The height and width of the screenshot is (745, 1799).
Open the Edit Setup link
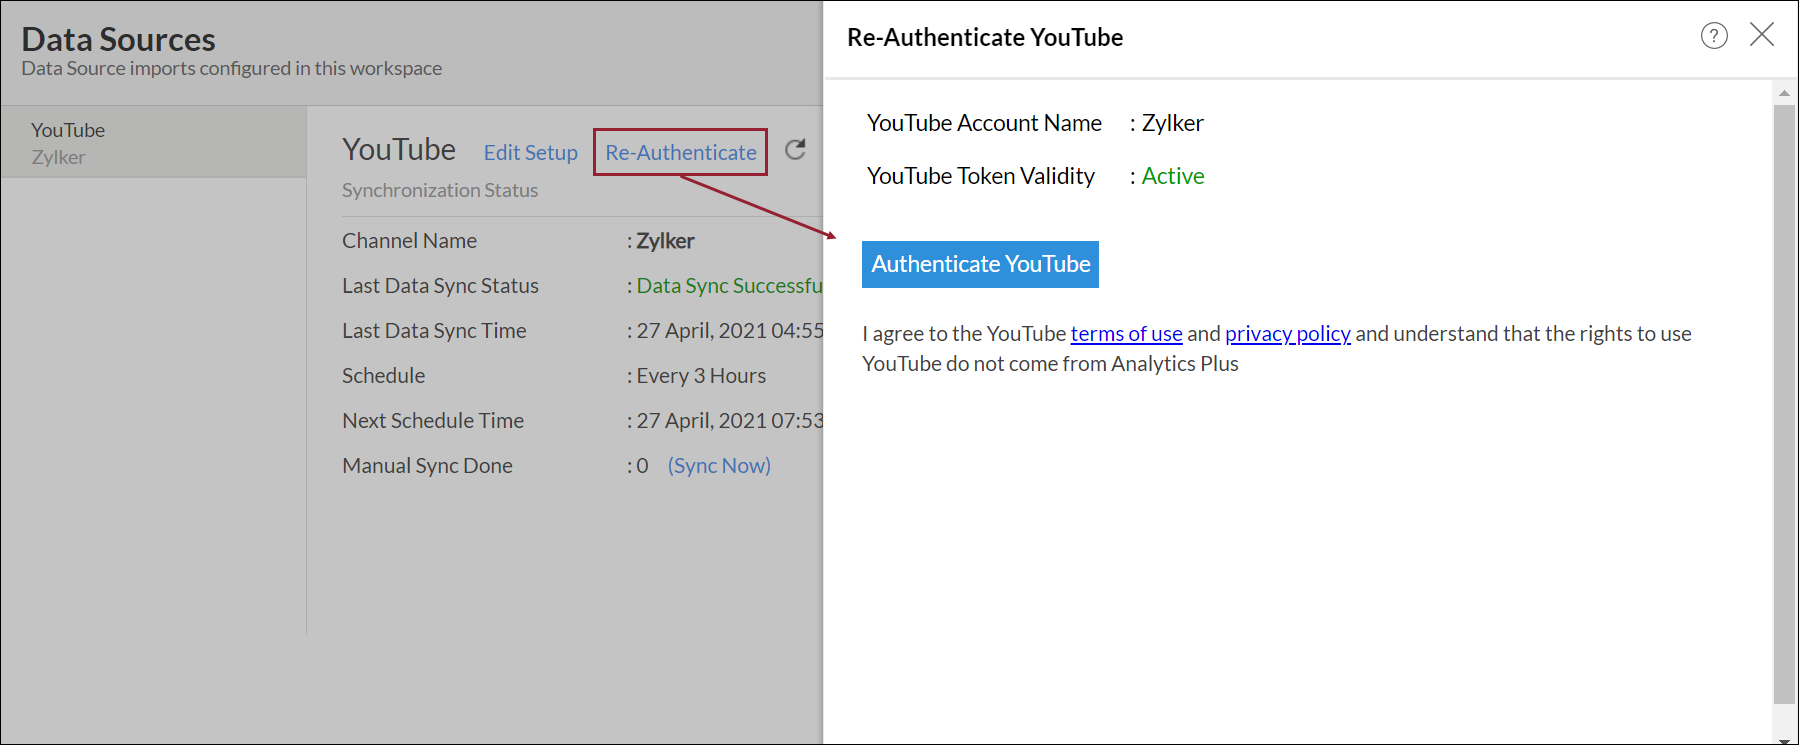[x=530, y=153]
